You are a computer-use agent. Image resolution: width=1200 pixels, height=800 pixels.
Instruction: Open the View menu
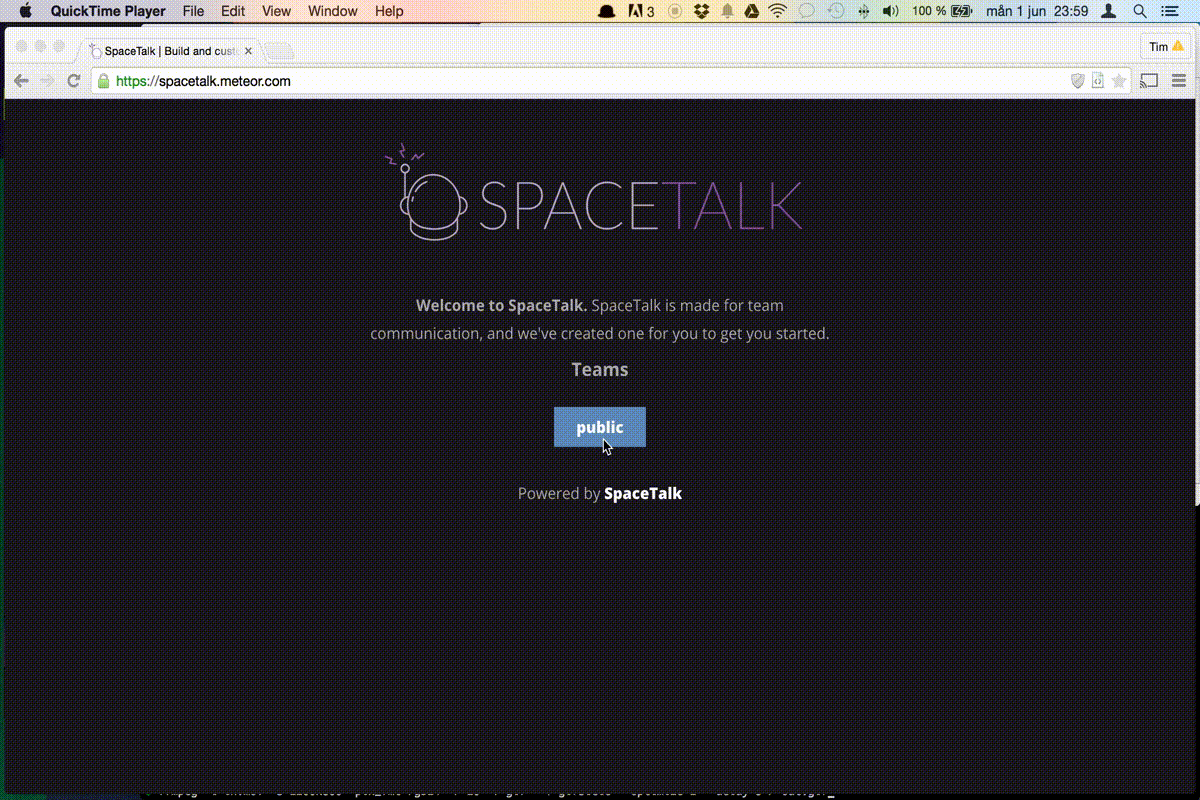276,11
